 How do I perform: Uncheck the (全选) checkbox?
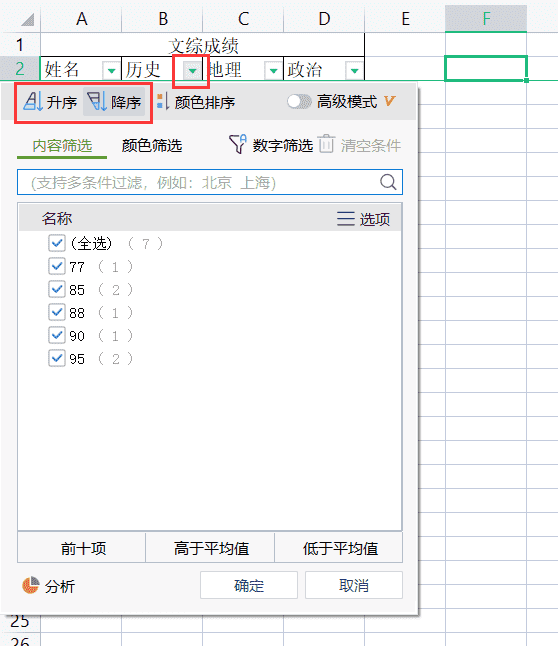[x=56, y=243]
